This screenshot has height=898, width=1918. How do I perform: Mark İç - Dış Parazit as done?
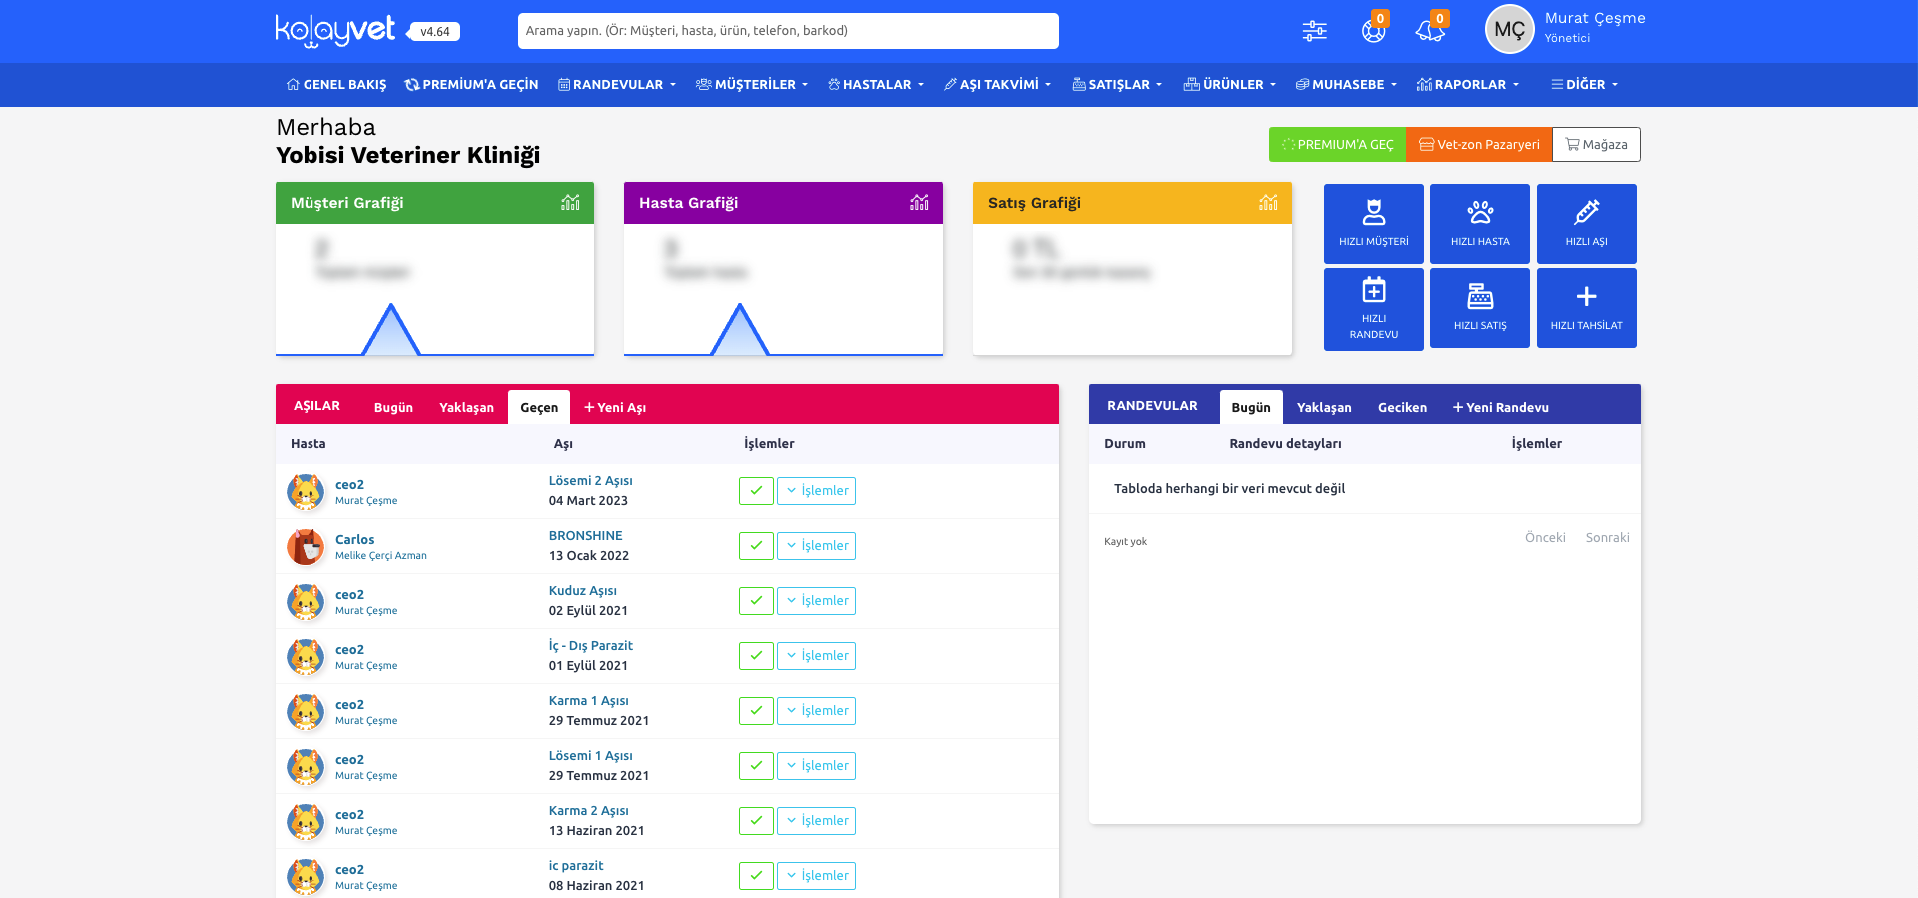click(756, 656)
